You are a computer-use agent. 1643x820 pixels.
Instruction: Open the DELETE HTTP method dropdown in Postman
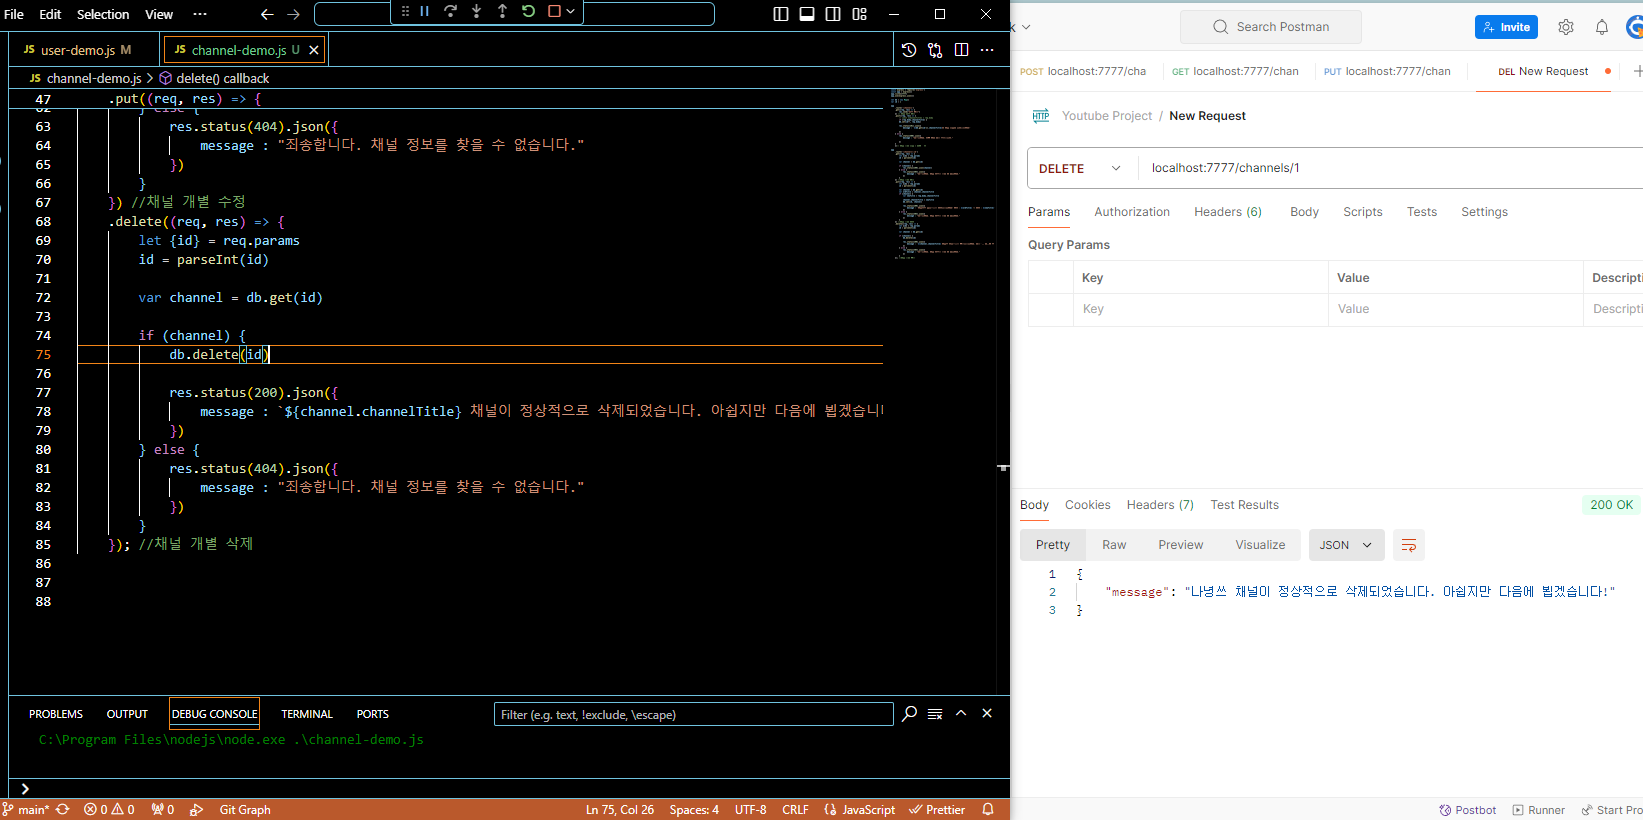click(x=1080, y=168)
